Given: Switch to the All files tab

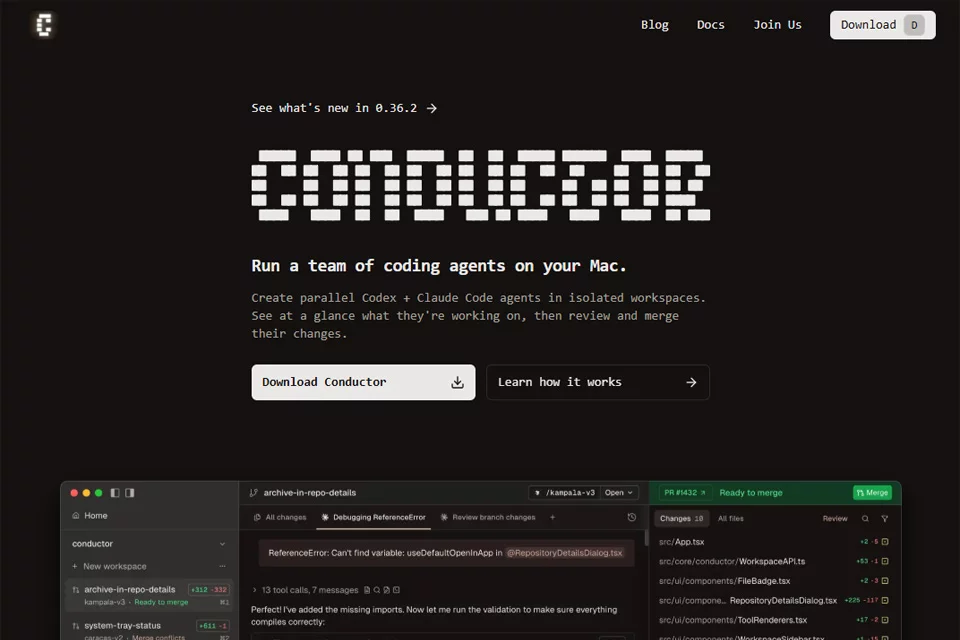Looking at the screenshot, I should coord(730,519).
